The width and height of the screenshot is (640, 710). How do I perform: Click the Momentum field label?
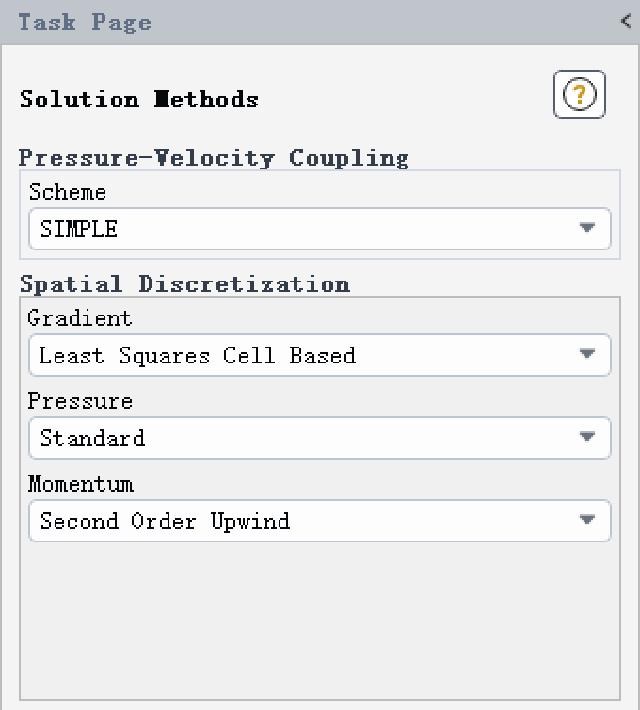[81, 484]
